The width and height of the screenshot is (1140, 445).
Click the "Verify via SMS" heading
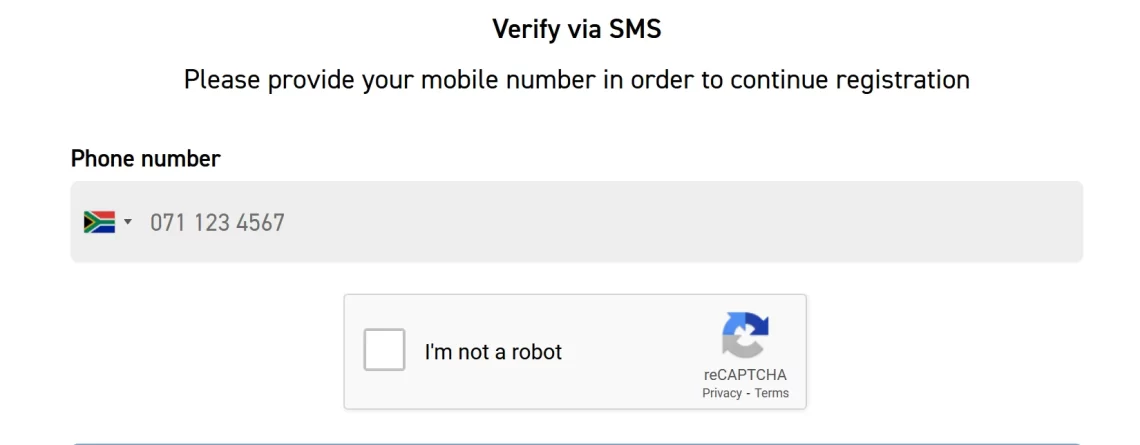577,29
